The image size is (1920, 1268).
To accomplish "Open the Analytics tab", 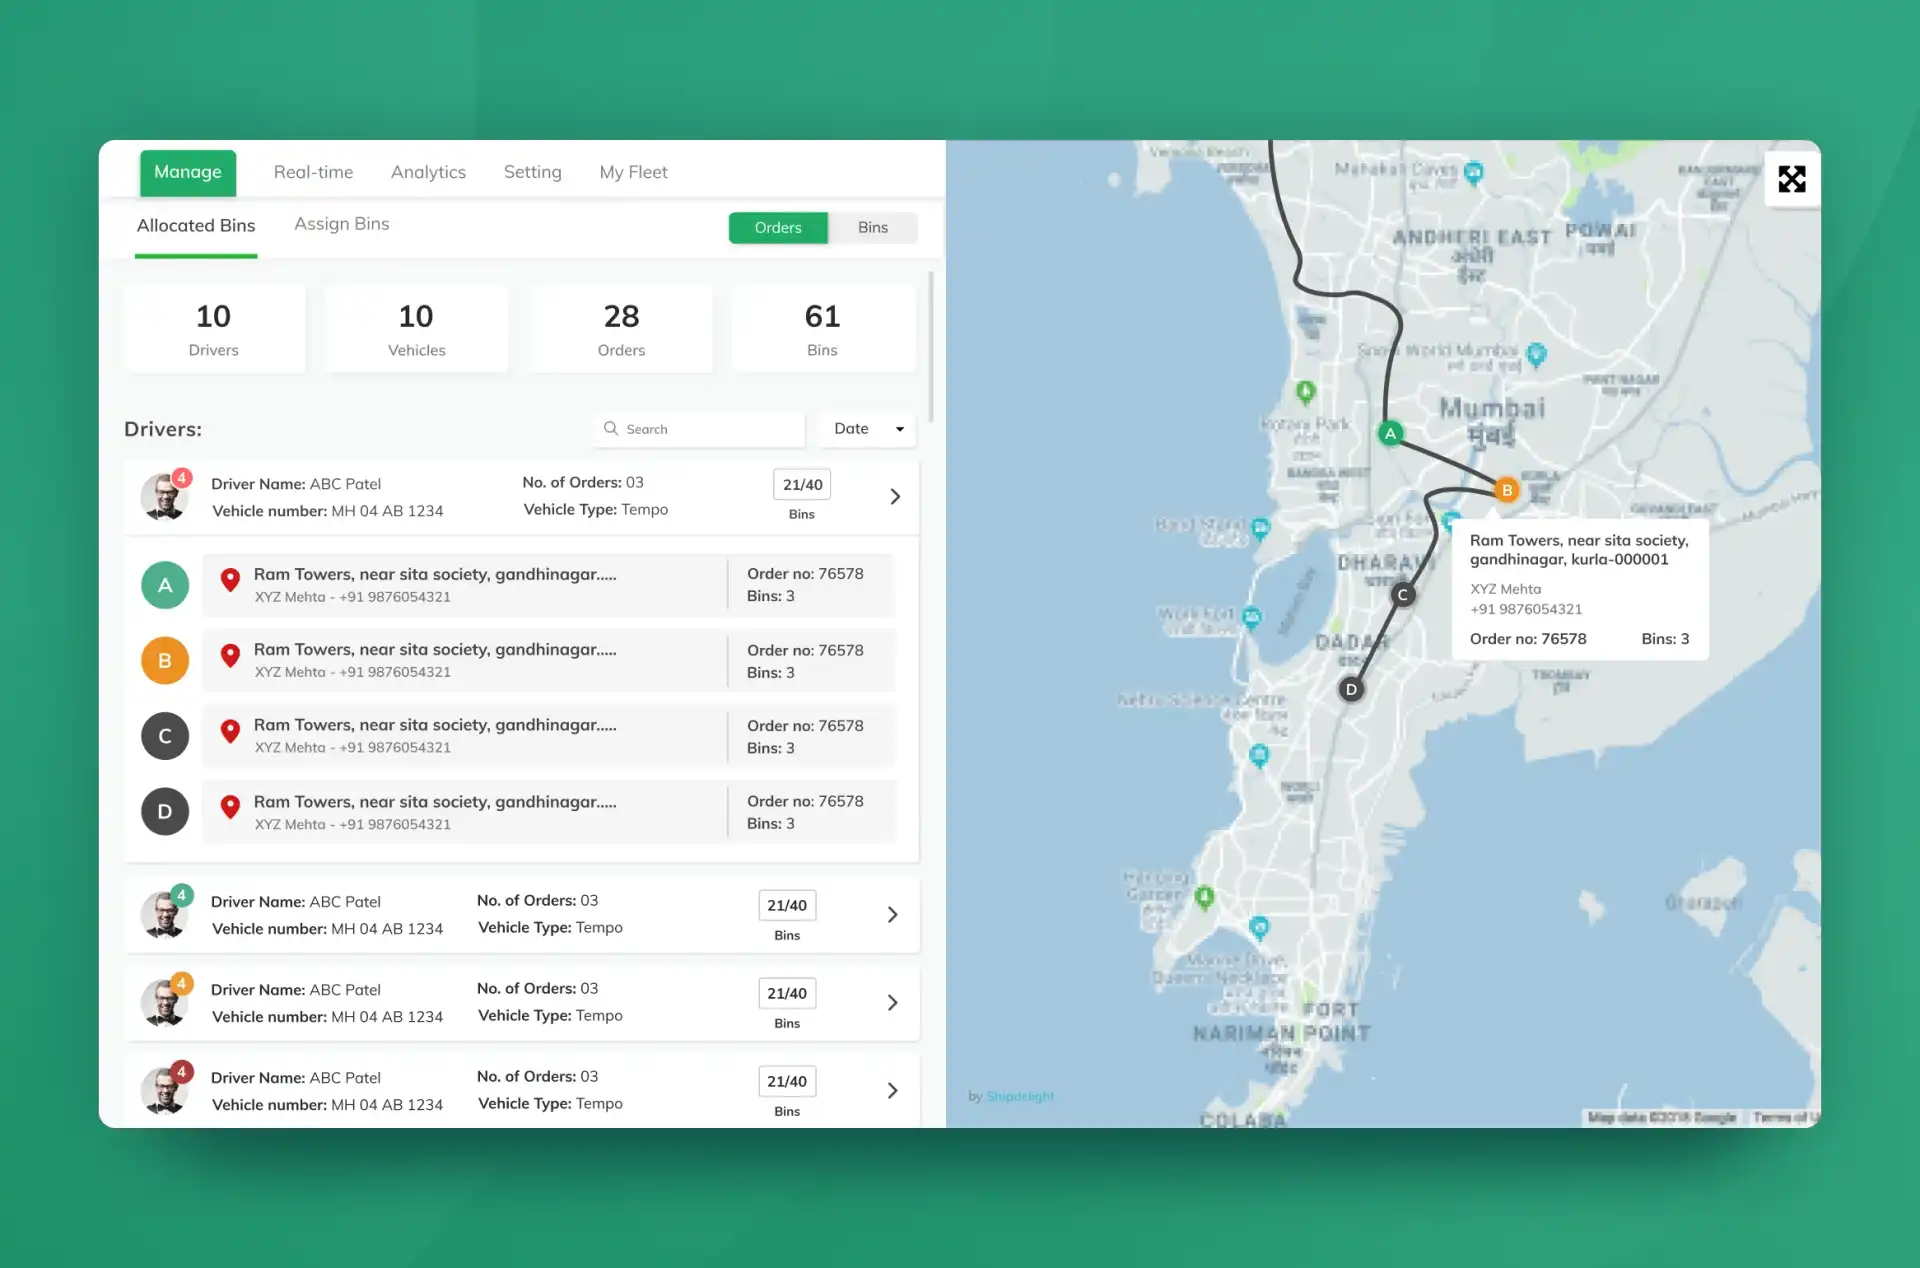I will pos(427,171).
